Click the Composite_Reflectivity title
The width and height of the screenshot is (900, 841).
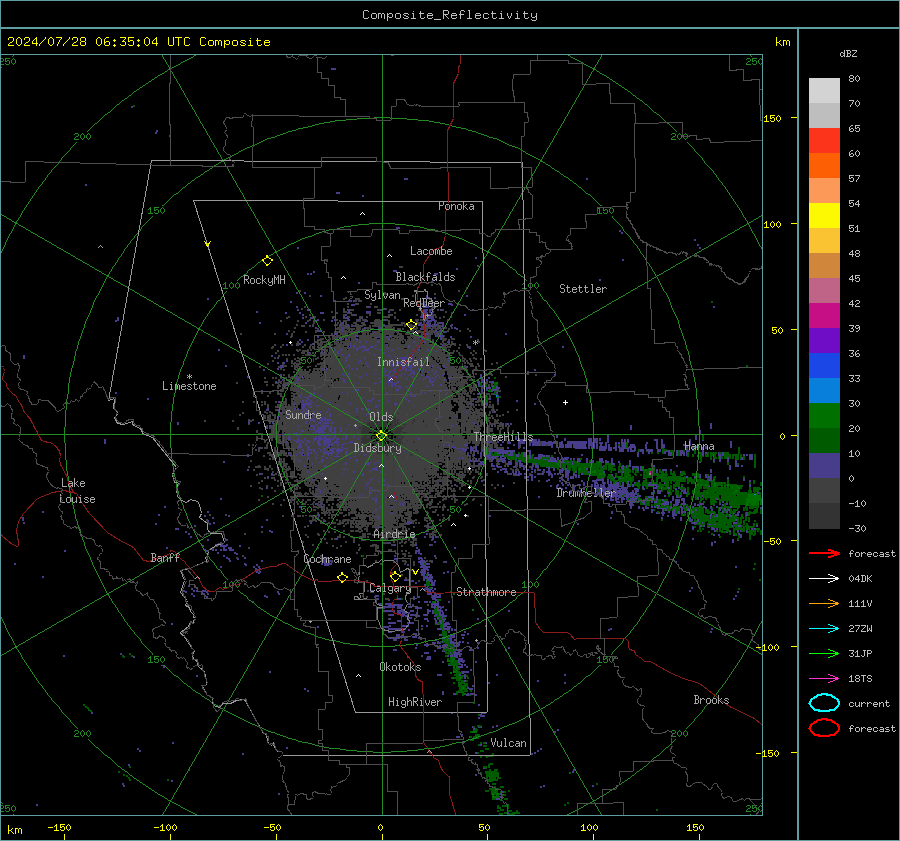[450, 15]
